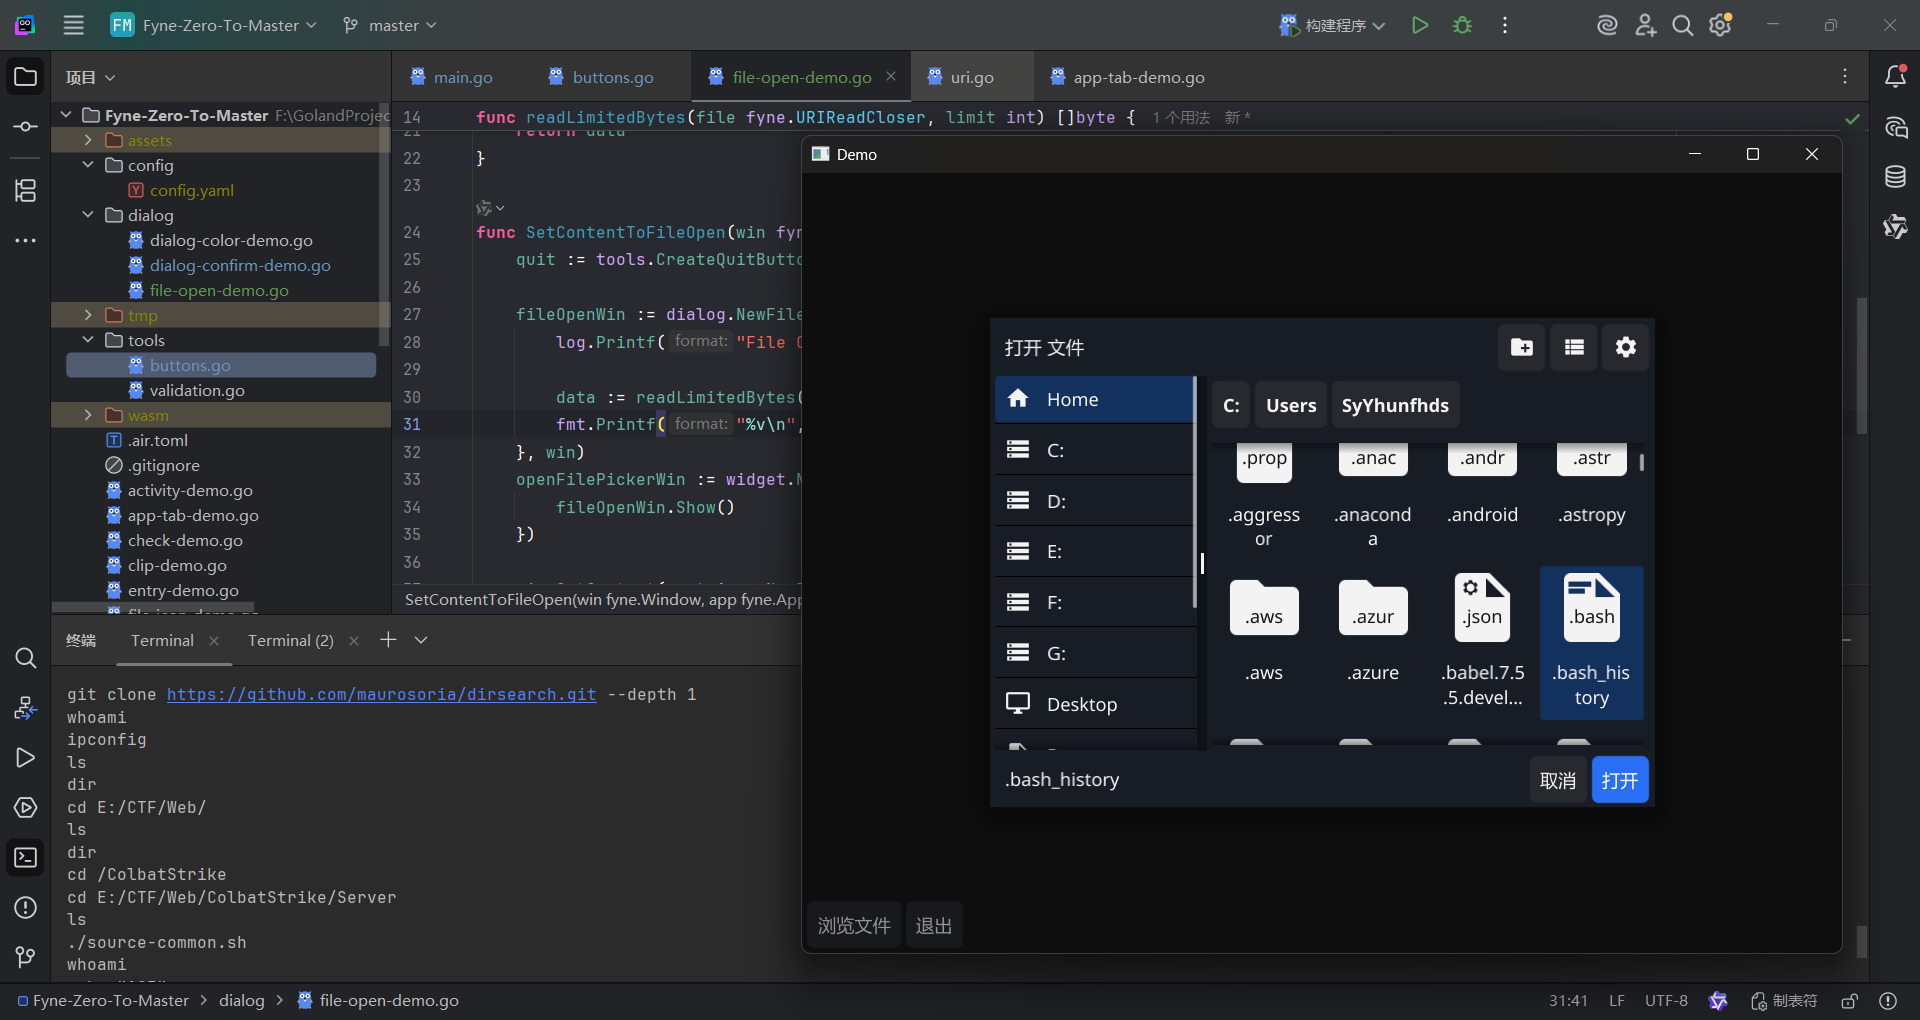
Task: Switch to Terminal (2) tab
Action: [290, 641]
